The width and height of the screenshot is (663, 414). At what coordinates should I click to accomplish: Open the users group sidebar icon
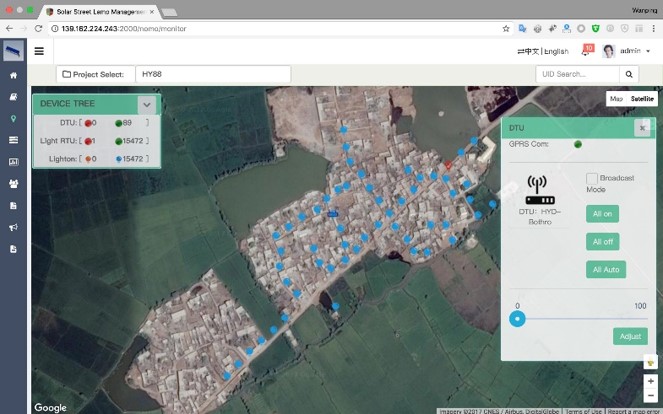[x=13, y=183]
